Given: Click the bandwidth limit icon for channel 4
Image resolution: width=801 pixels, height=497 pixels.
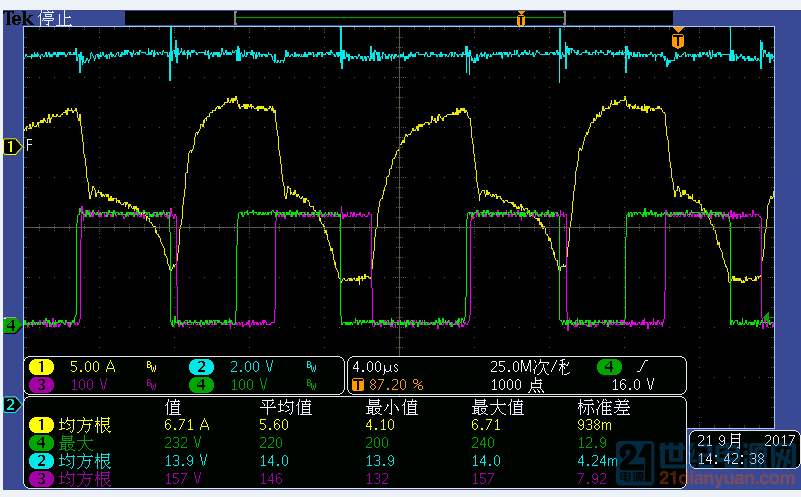Looking at the screenshot, I should (x=311, y=384).
